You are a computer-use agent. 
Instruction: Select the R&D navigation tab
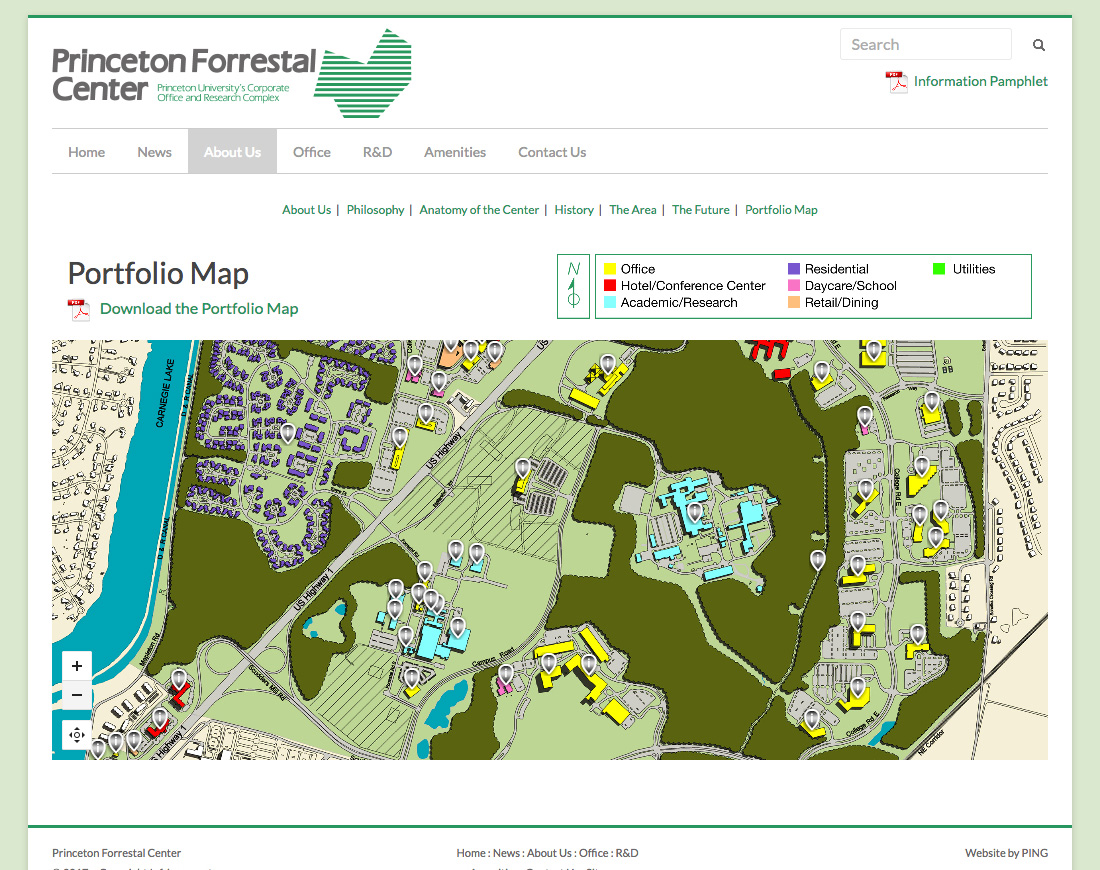(377, 152)
